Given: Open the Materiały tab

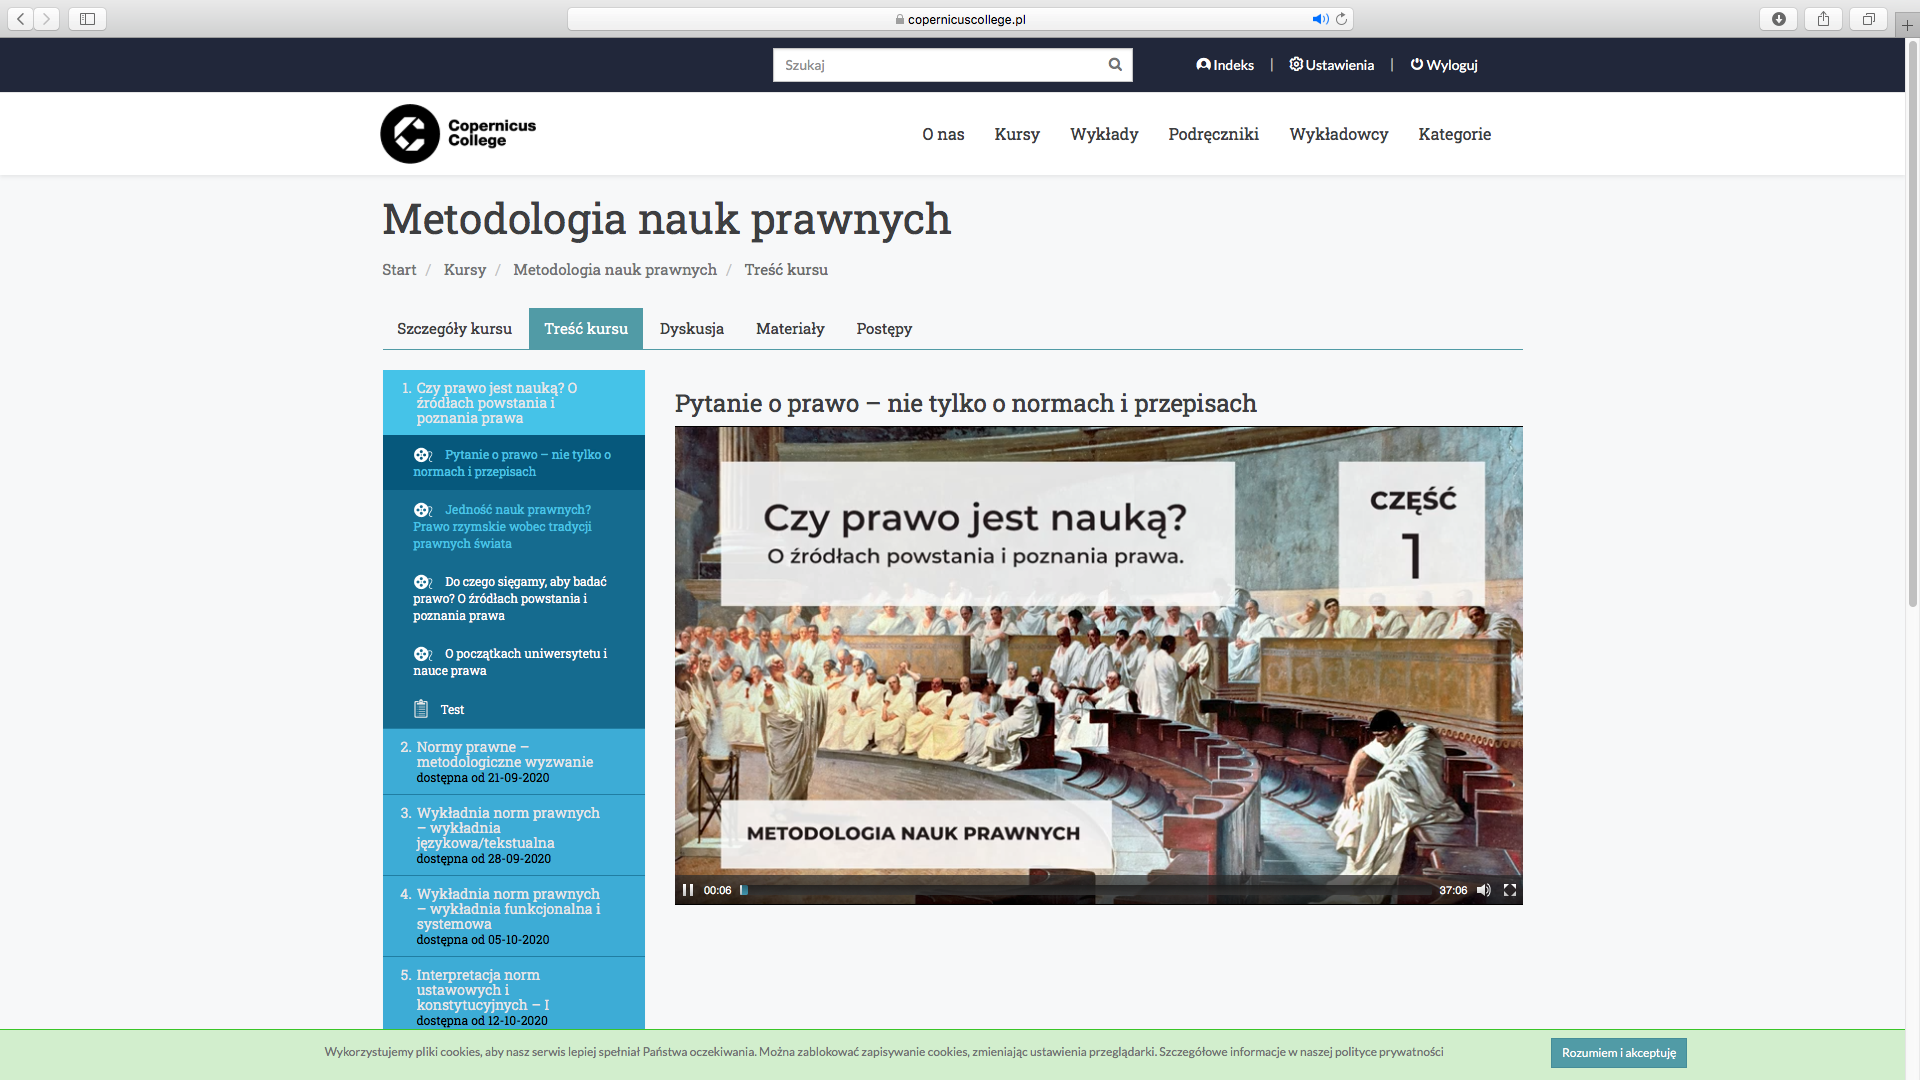Looking at the screenshot, I should click(790, 328).
